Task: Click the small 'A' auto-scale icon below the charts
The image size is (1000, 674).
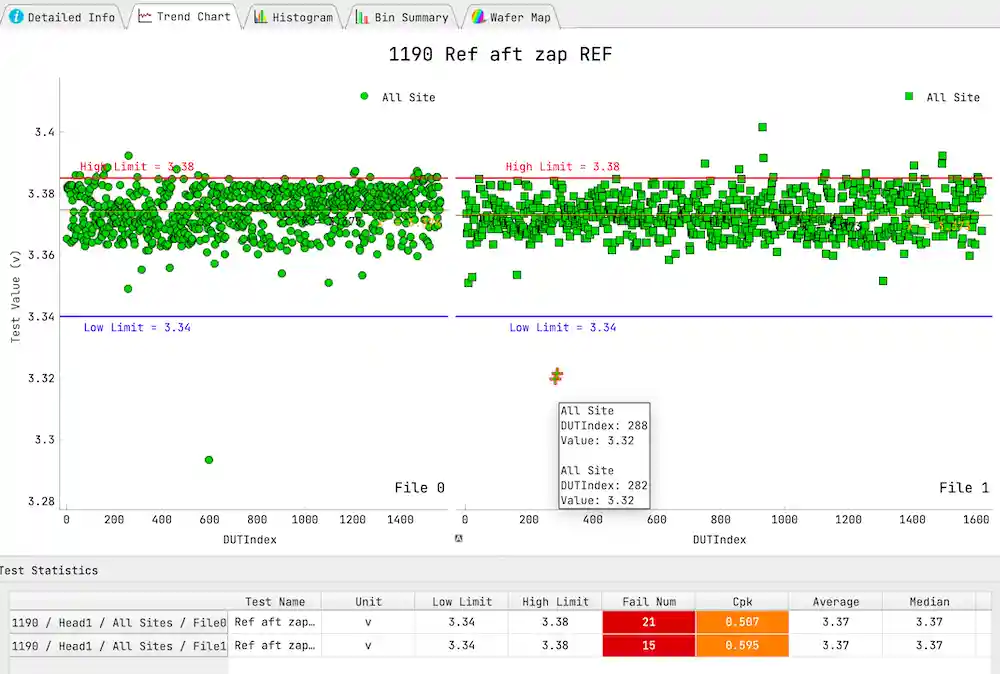Action: (x=458, y=538)
